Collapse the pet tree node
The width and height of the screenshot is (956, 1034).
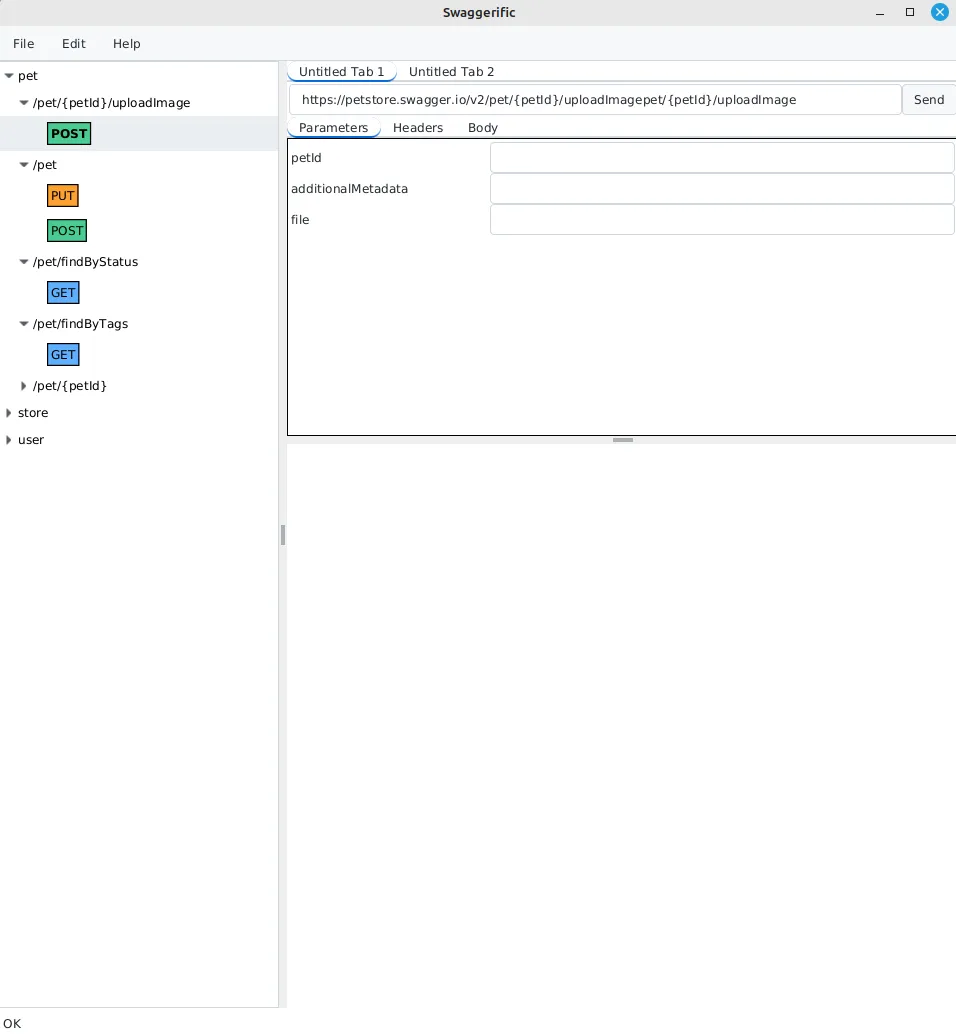coord(8,75)
